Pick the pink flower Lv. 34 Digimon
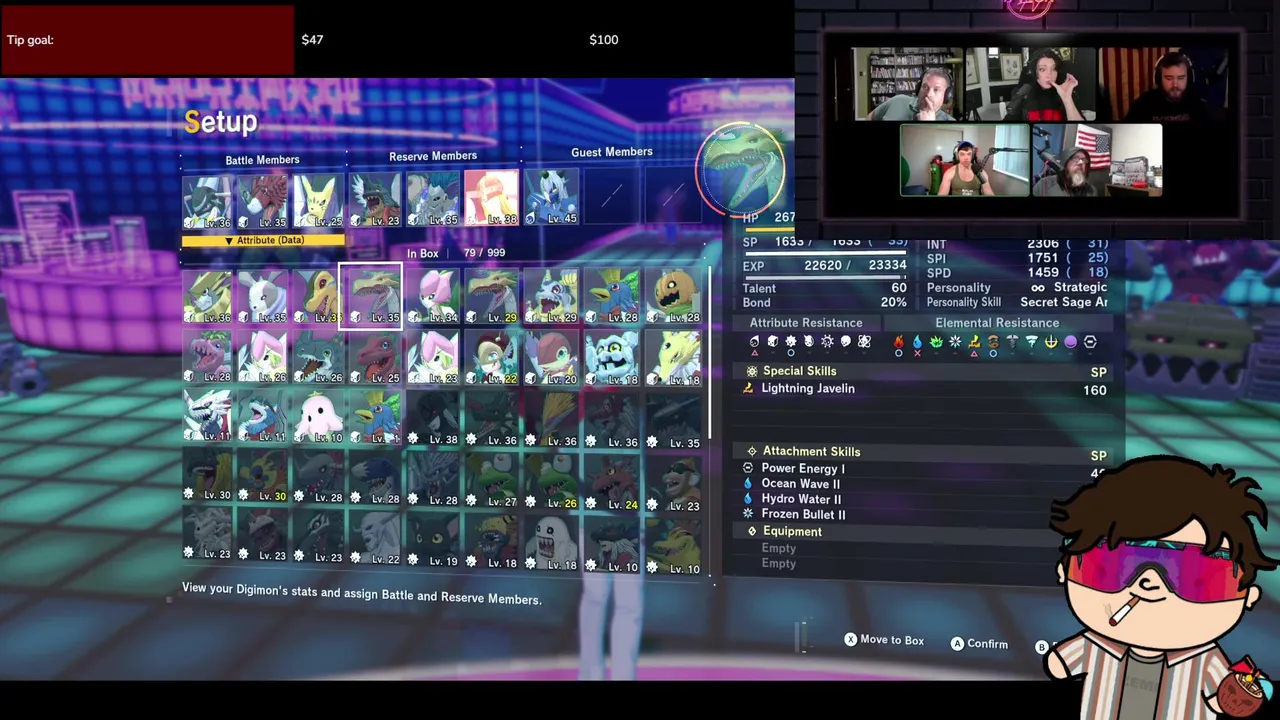The width and height of the screenshot is (1280, 720). pyautogui.click(x=434, y=296)
